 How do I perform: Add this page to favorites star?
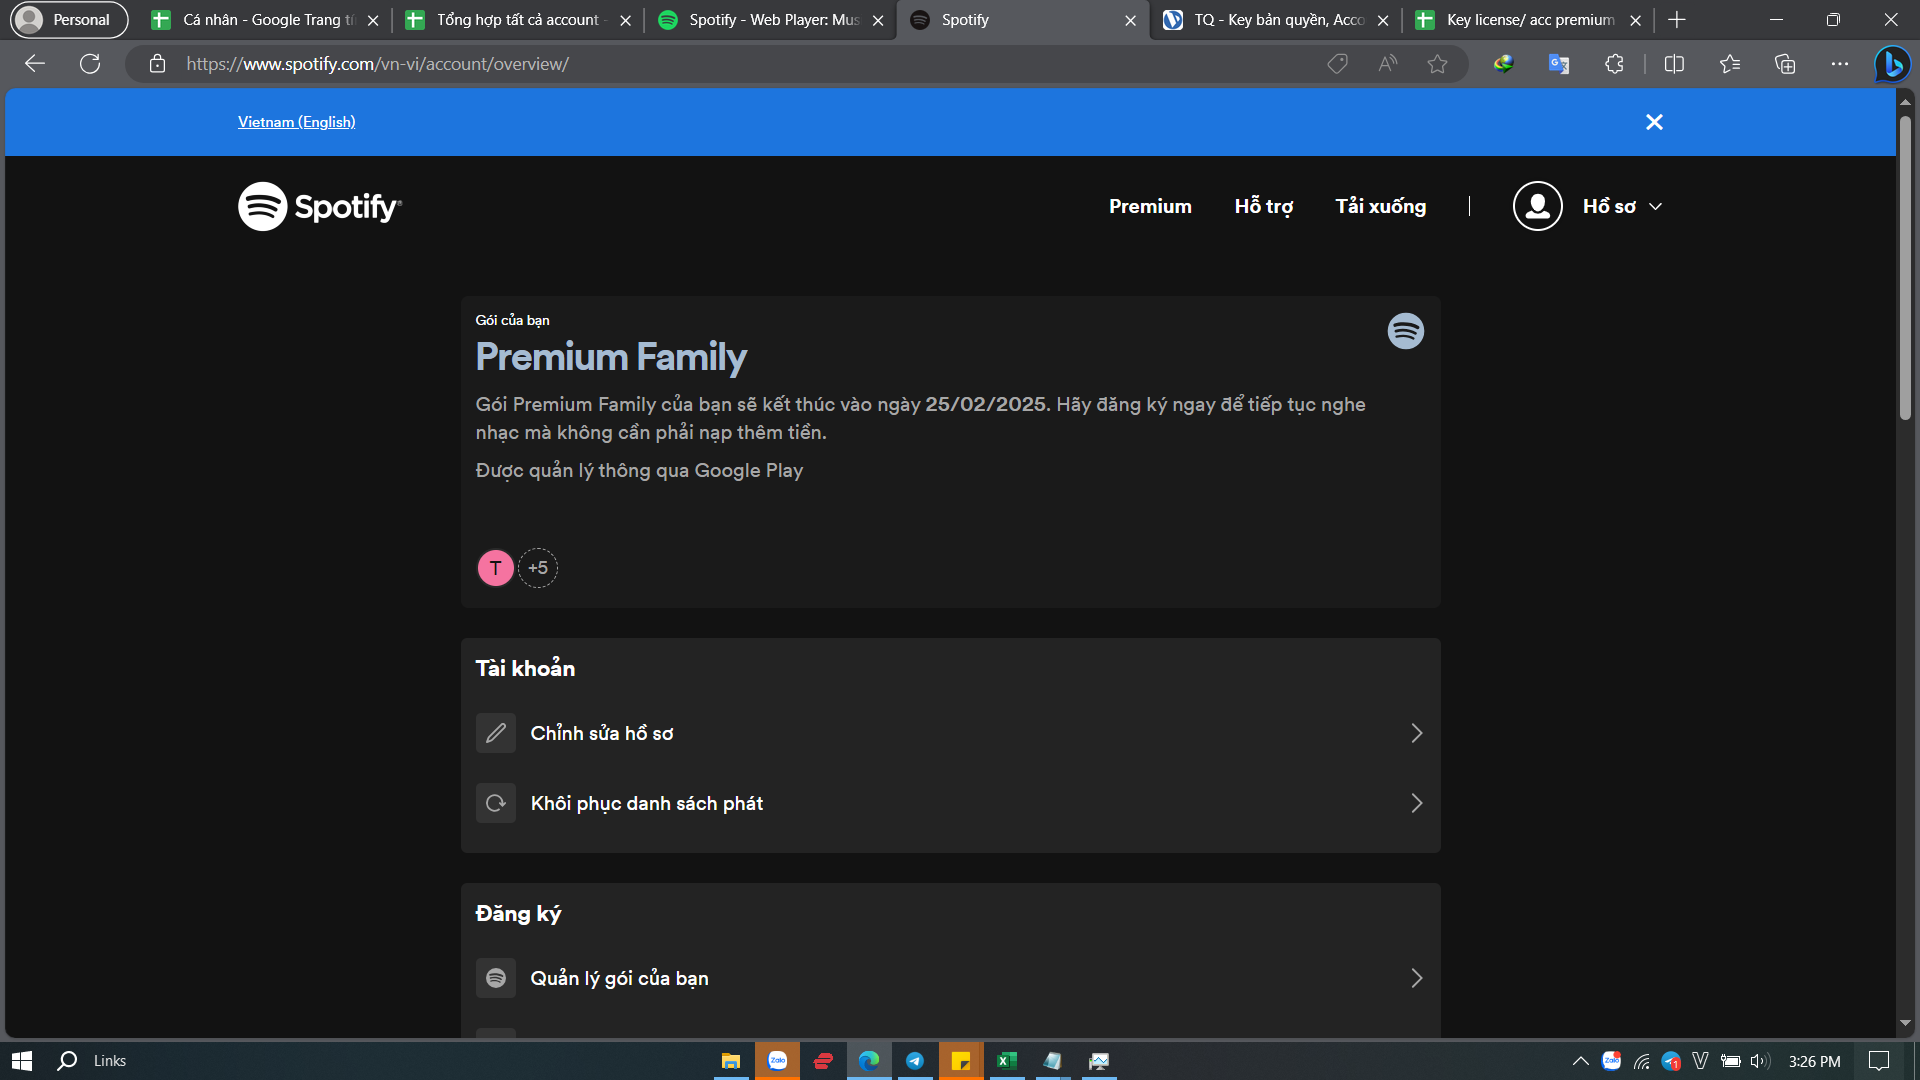point(1437,64)
